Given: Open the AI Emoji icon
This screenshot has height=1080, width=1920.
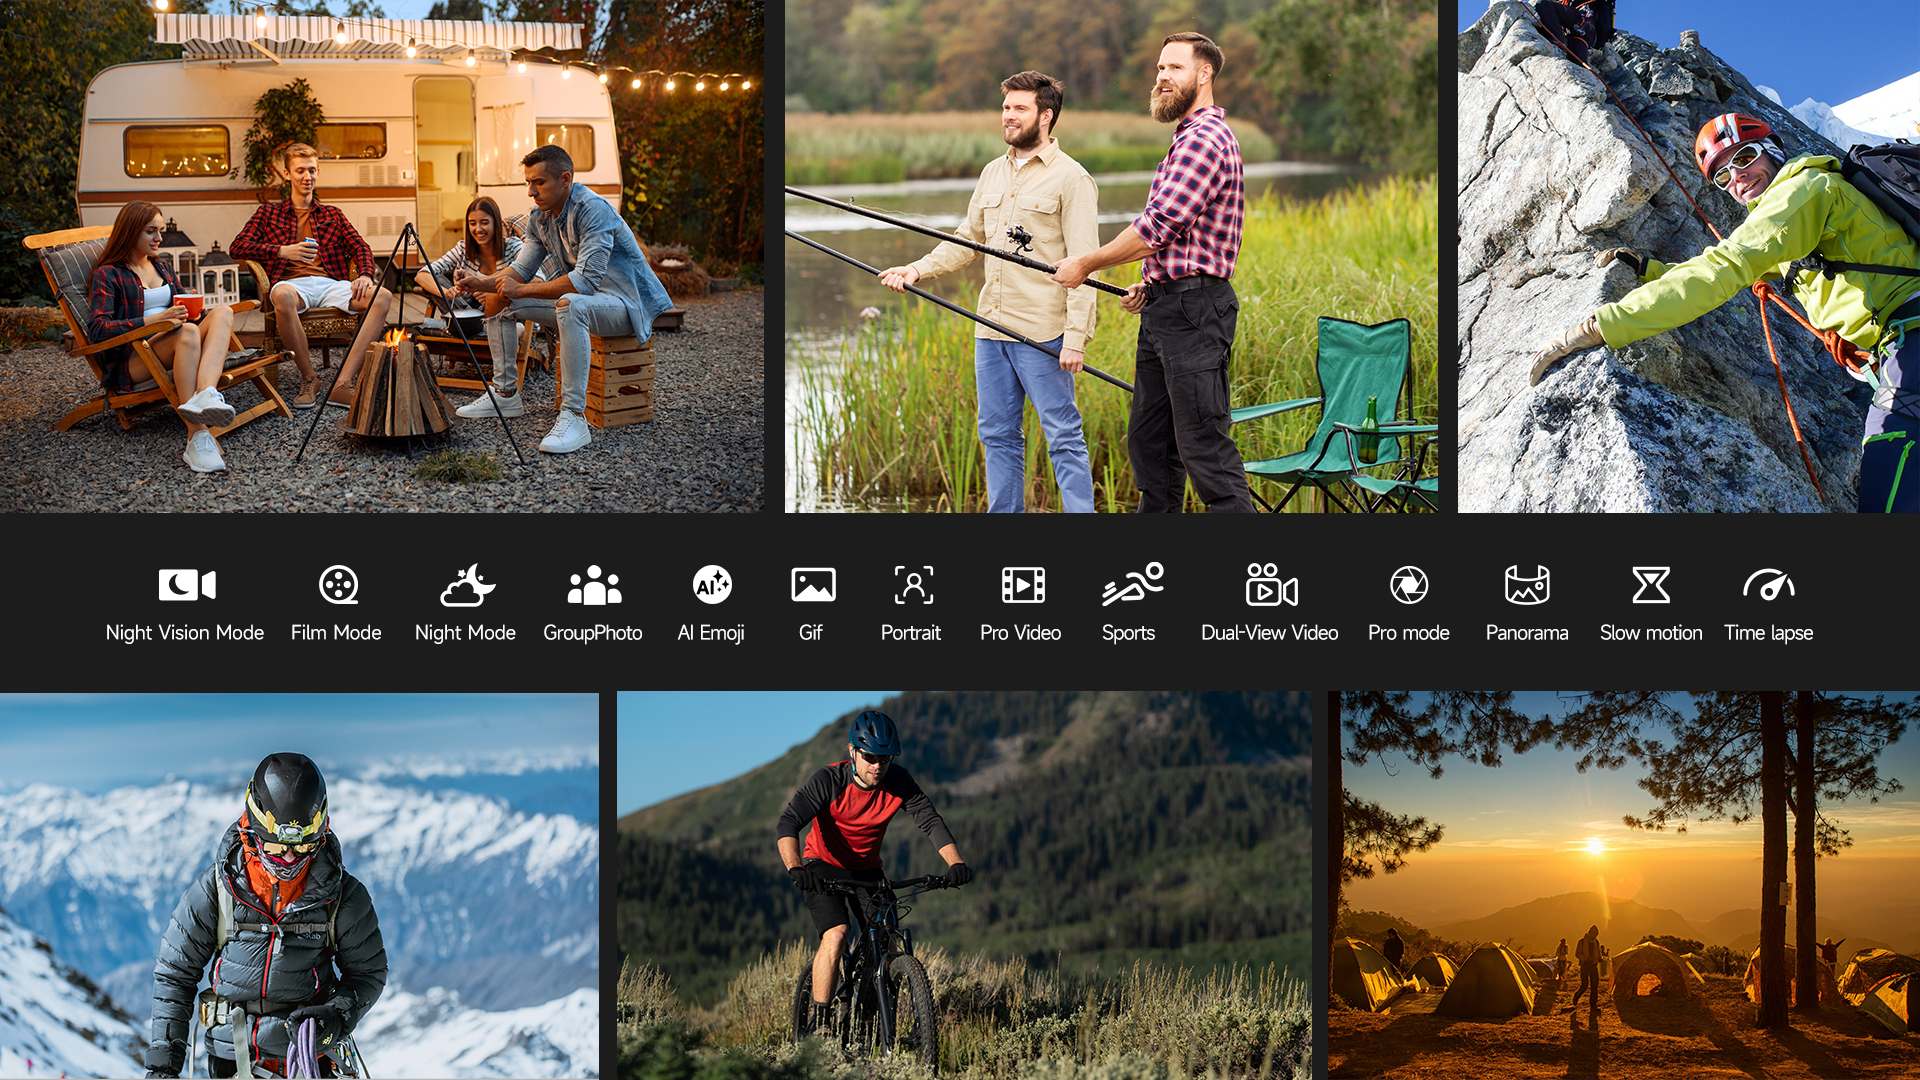Looking at the screenshot, I should 712,585.
